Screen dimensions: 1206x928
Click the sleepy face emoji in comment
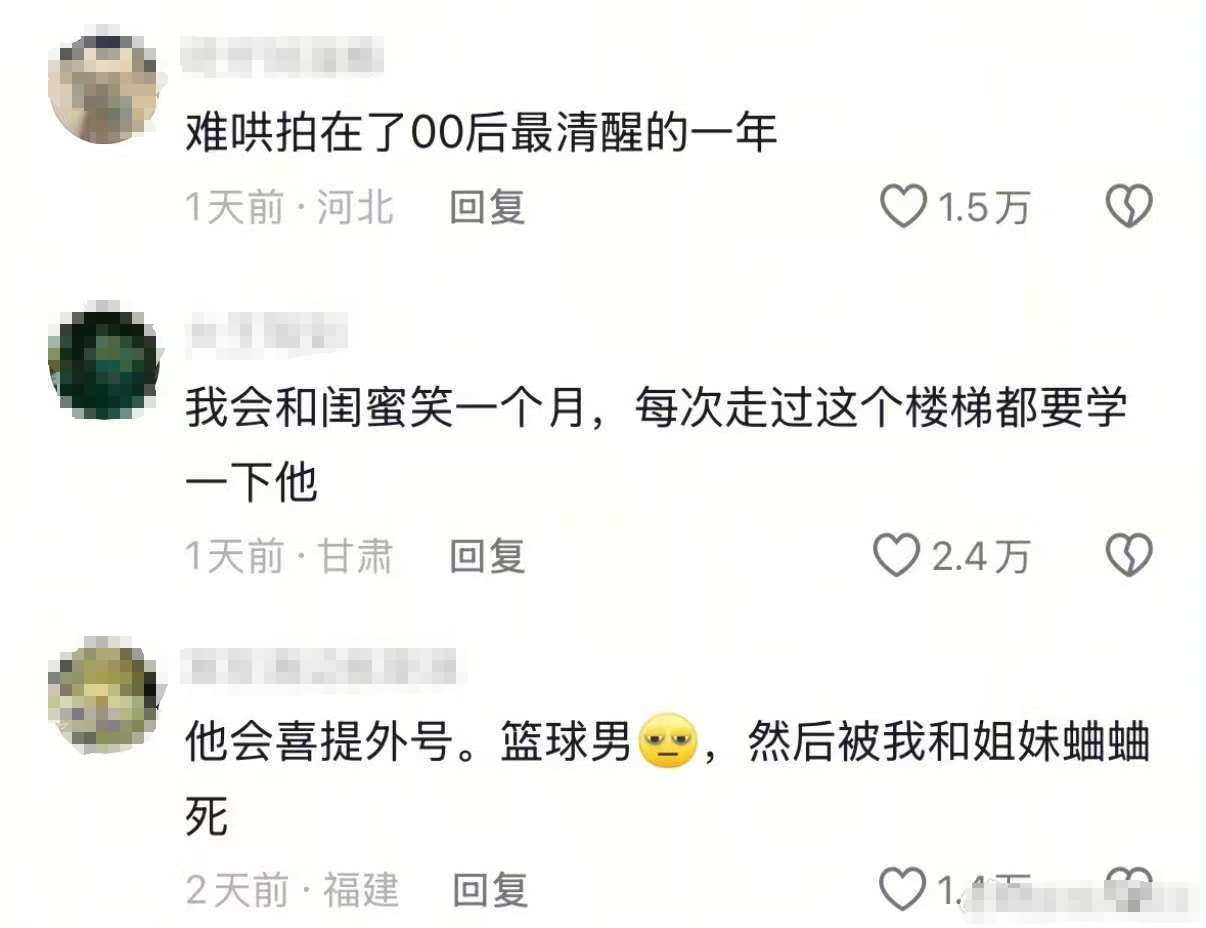[667, 743]
